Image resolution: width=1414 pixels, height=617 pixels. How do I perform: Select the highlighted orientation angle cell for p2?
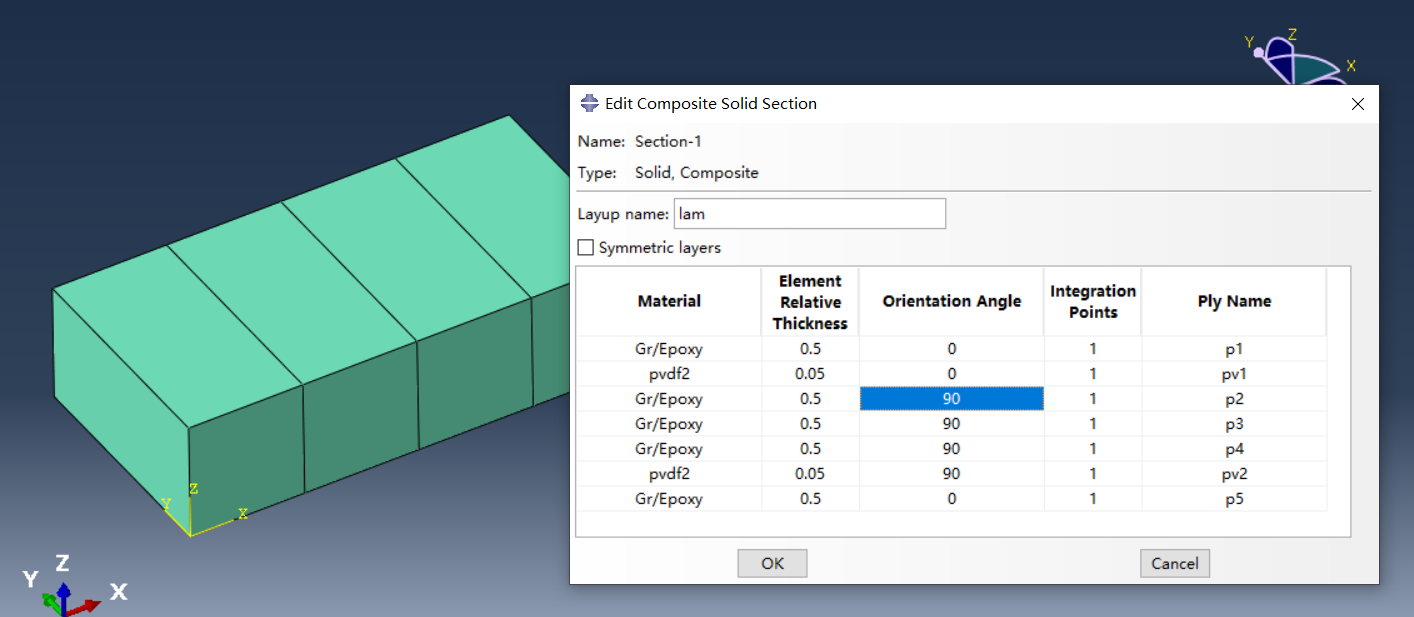tap(951, 399)
